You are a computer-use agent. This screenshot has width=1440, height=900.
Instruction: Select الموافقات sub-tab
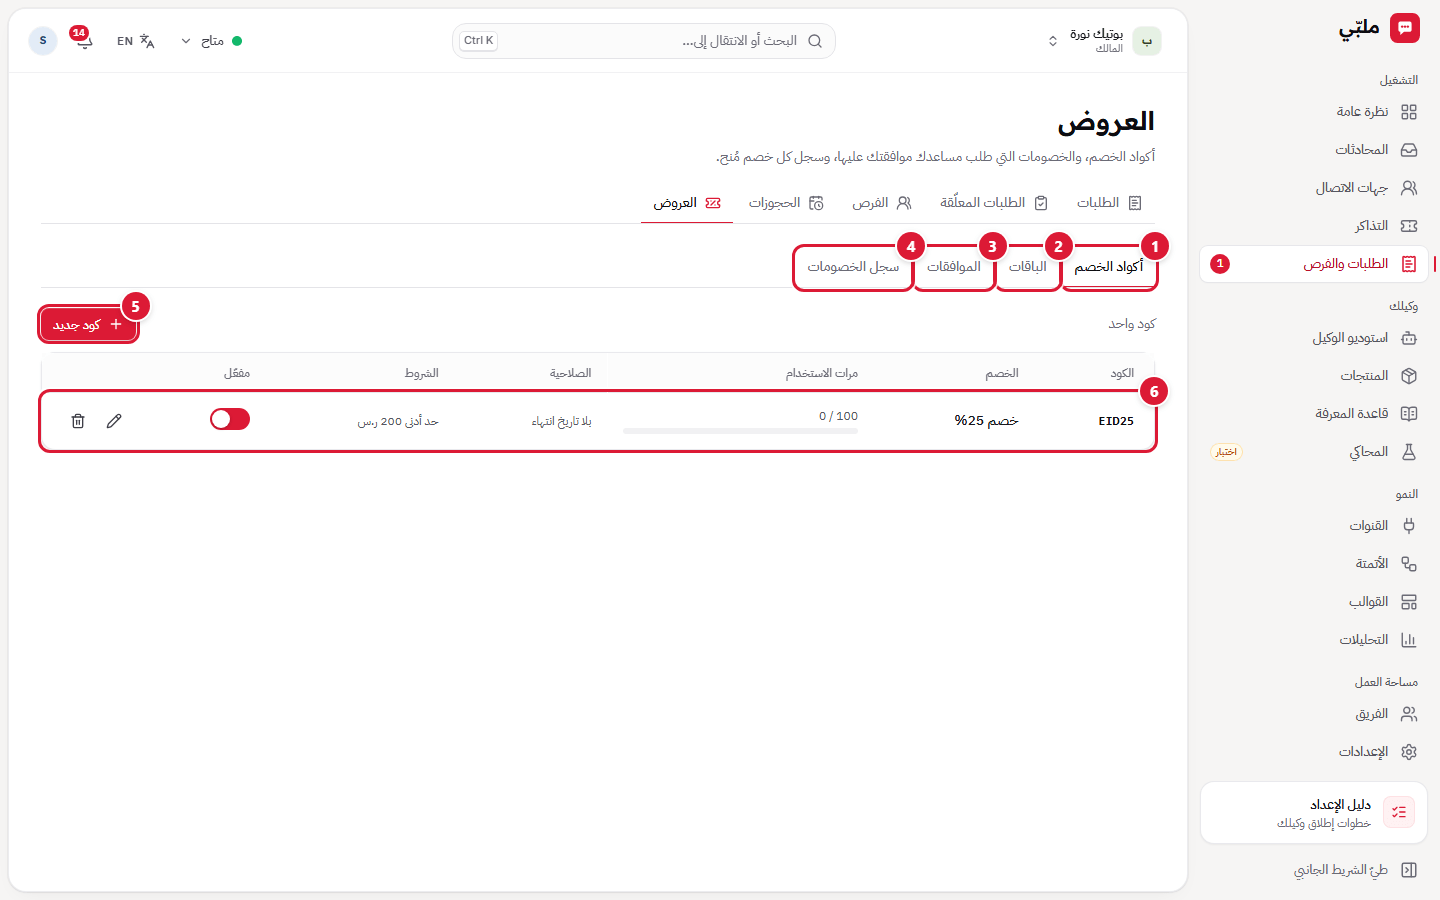[x=954, y=267]
